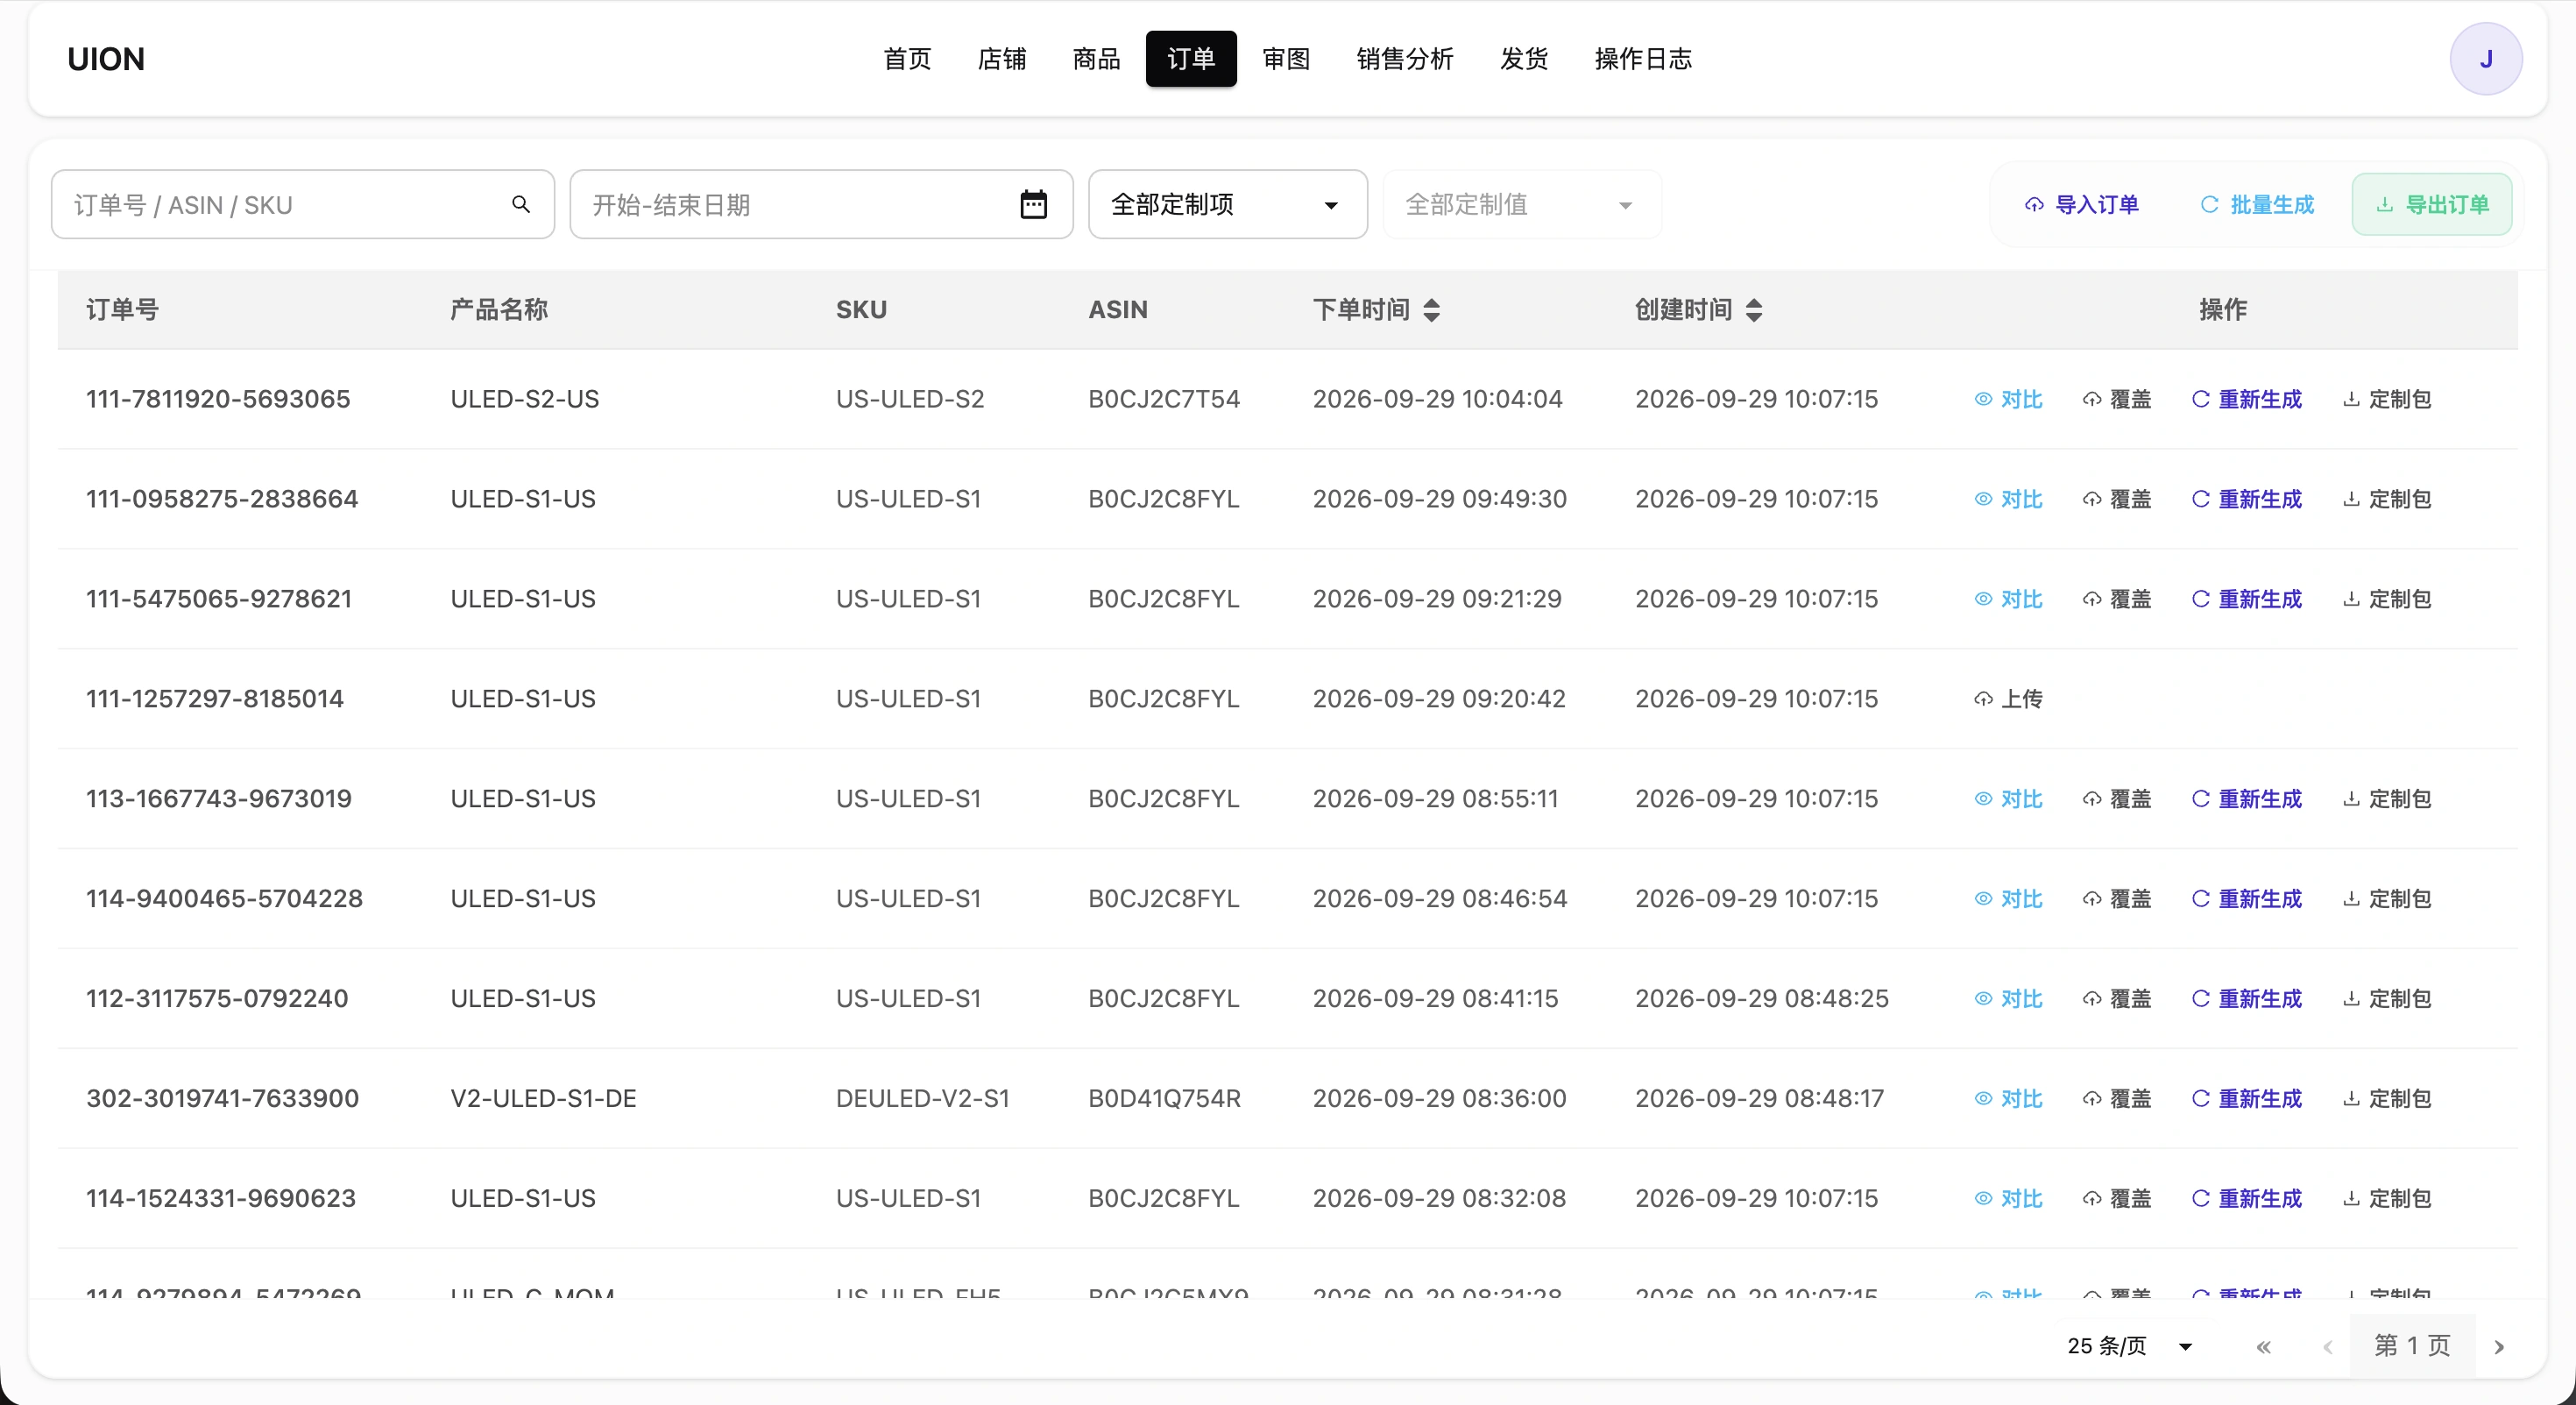Viewport: 2576px width, 1405px height.
Task: Click 重新生成 for order 114-9400465-5704228
Action: pyautogui.click(x=2246, y=899)
